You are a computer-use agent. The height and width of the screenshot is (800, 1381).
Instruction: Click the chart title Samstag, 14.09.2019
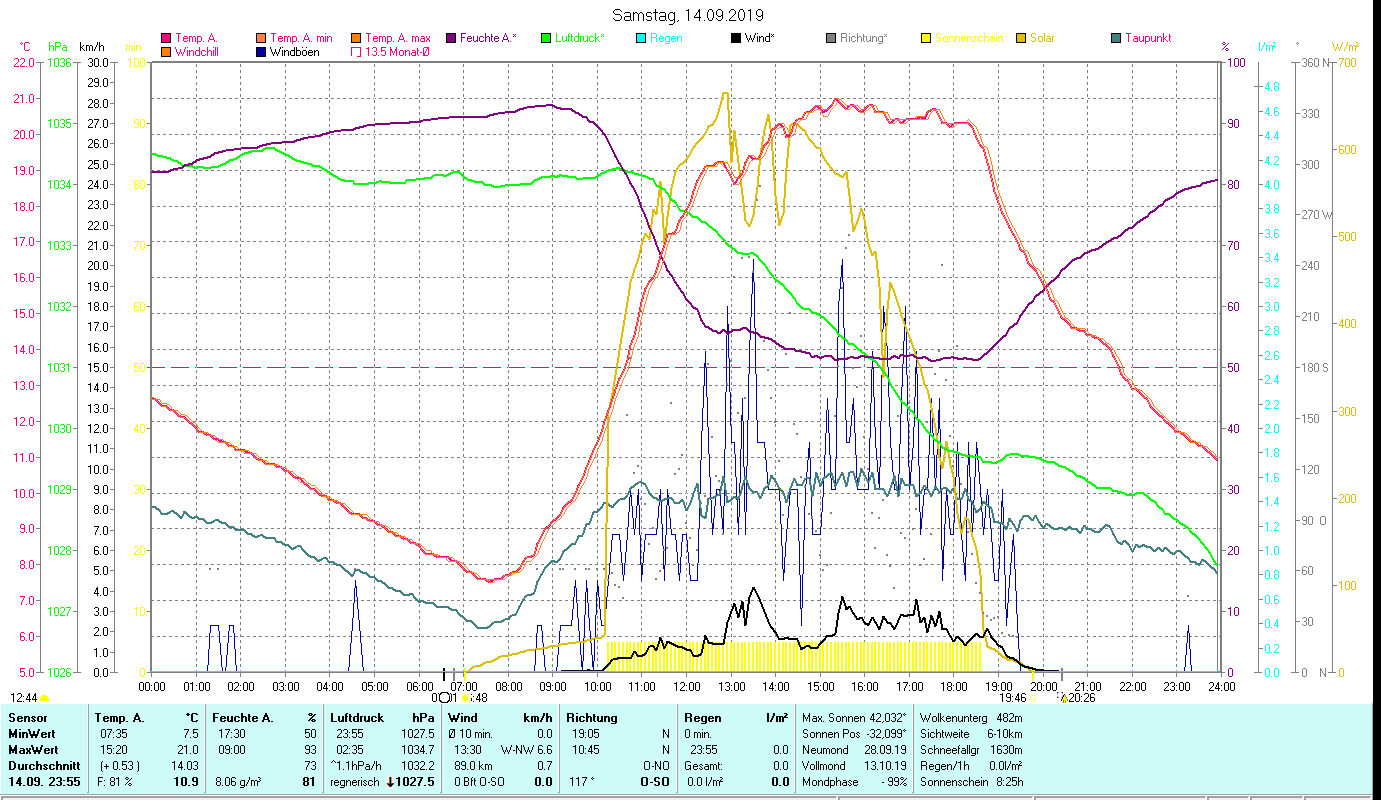point(691,15)
